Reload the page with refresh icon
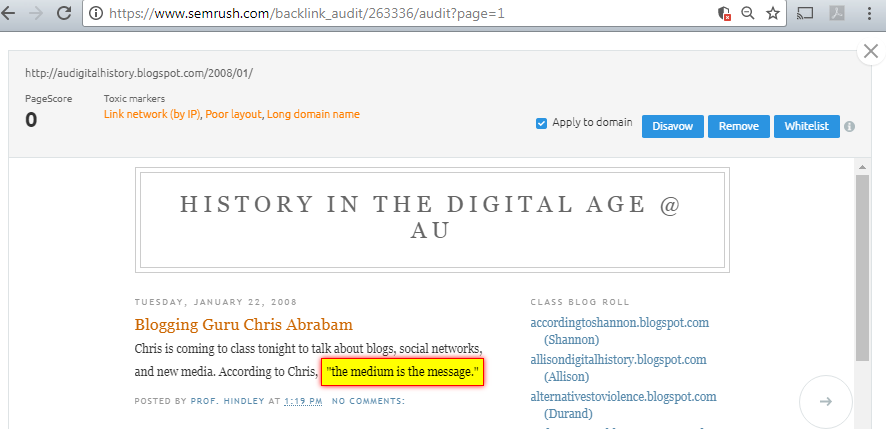 click(x=63, y=14)
